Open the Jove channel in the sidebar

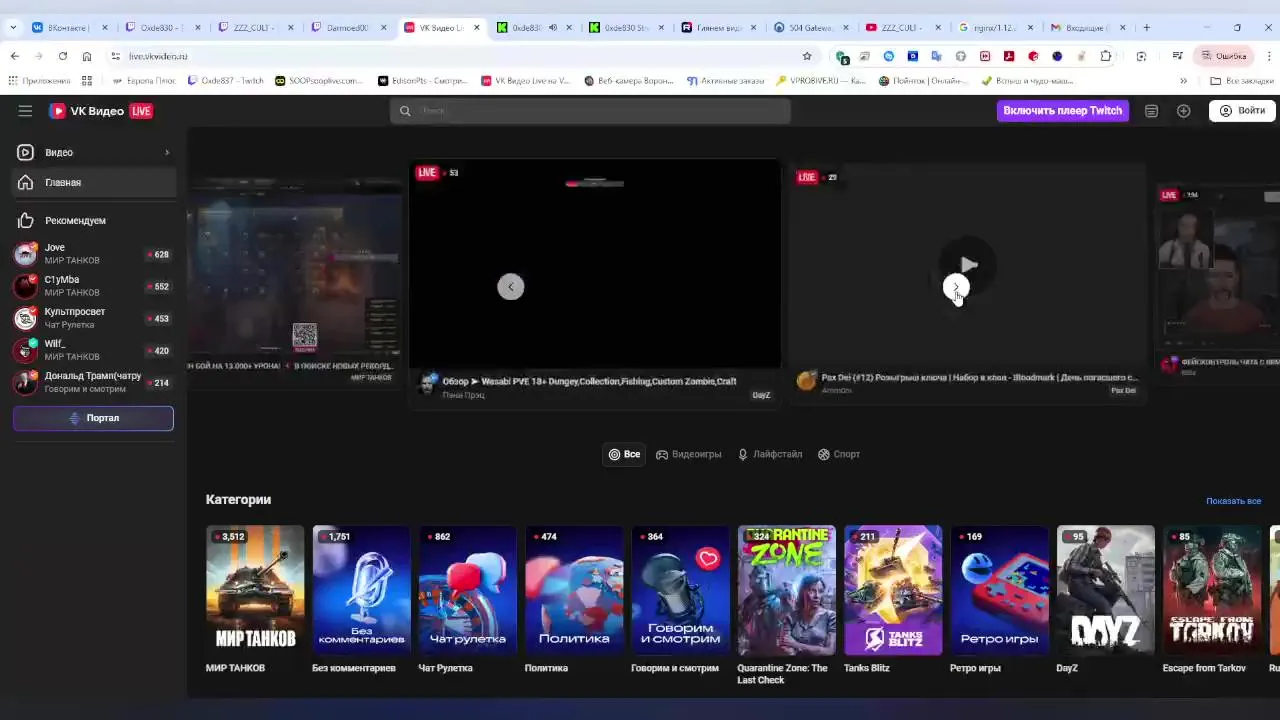click(93, 254)
